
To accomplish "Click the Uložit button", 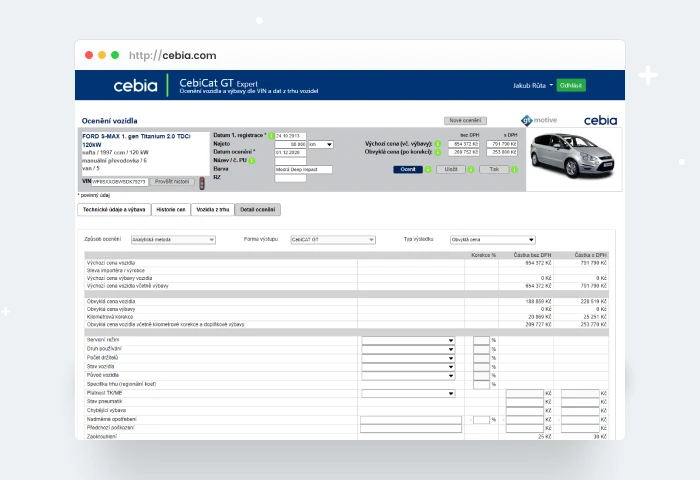I will click(x=451, y=169).
